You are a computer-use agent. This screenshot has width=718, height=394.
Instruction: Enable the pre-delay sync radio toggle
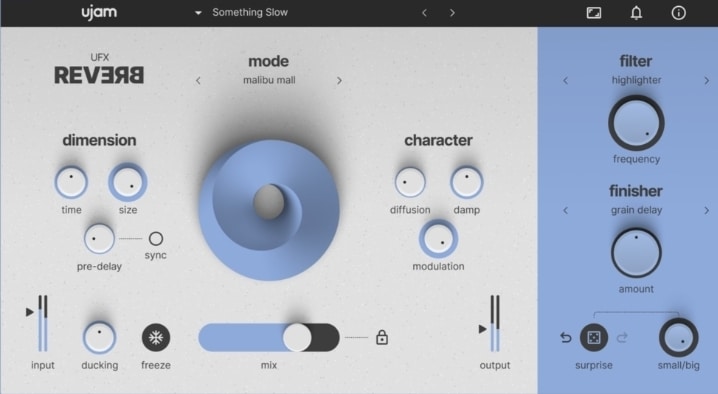click(156, 239)
